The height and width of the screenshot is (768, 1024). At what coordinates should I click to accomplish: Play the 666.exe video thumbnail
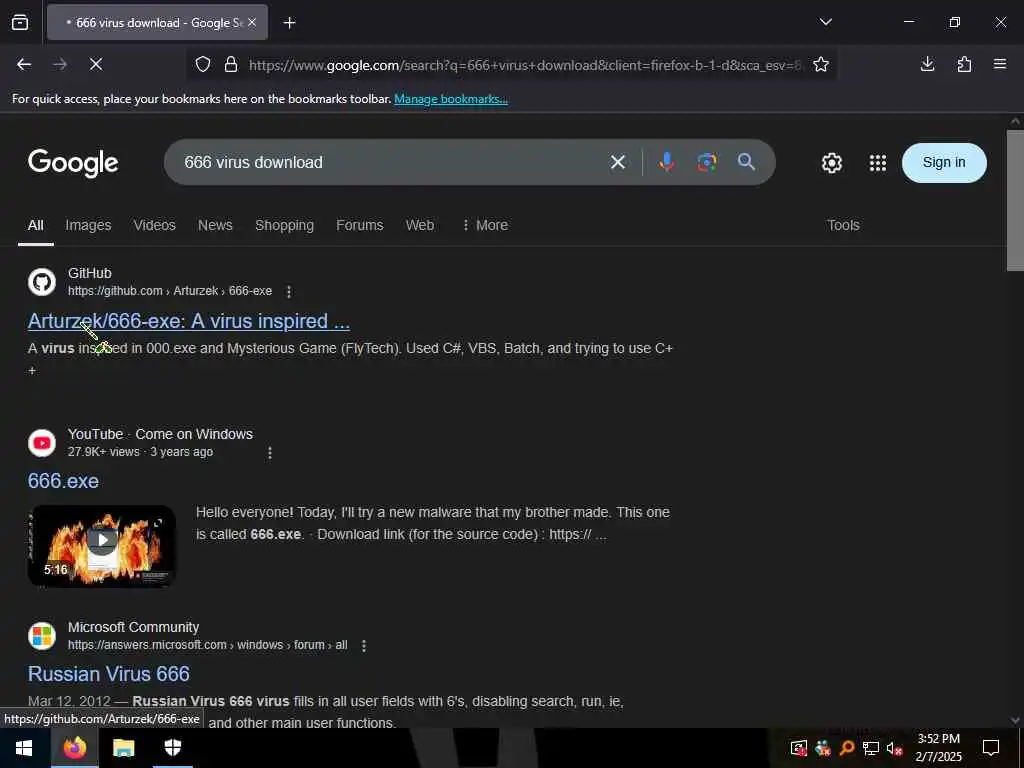pyautogui.click(x=102, y=546)
